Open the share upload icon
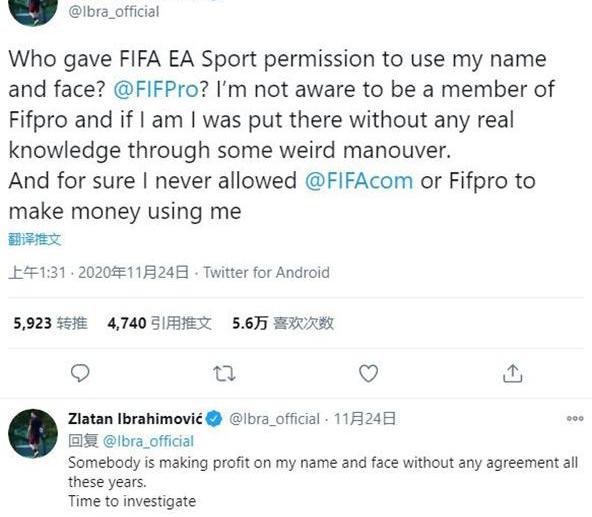The image size is (592, 517). tap(512, 373)
